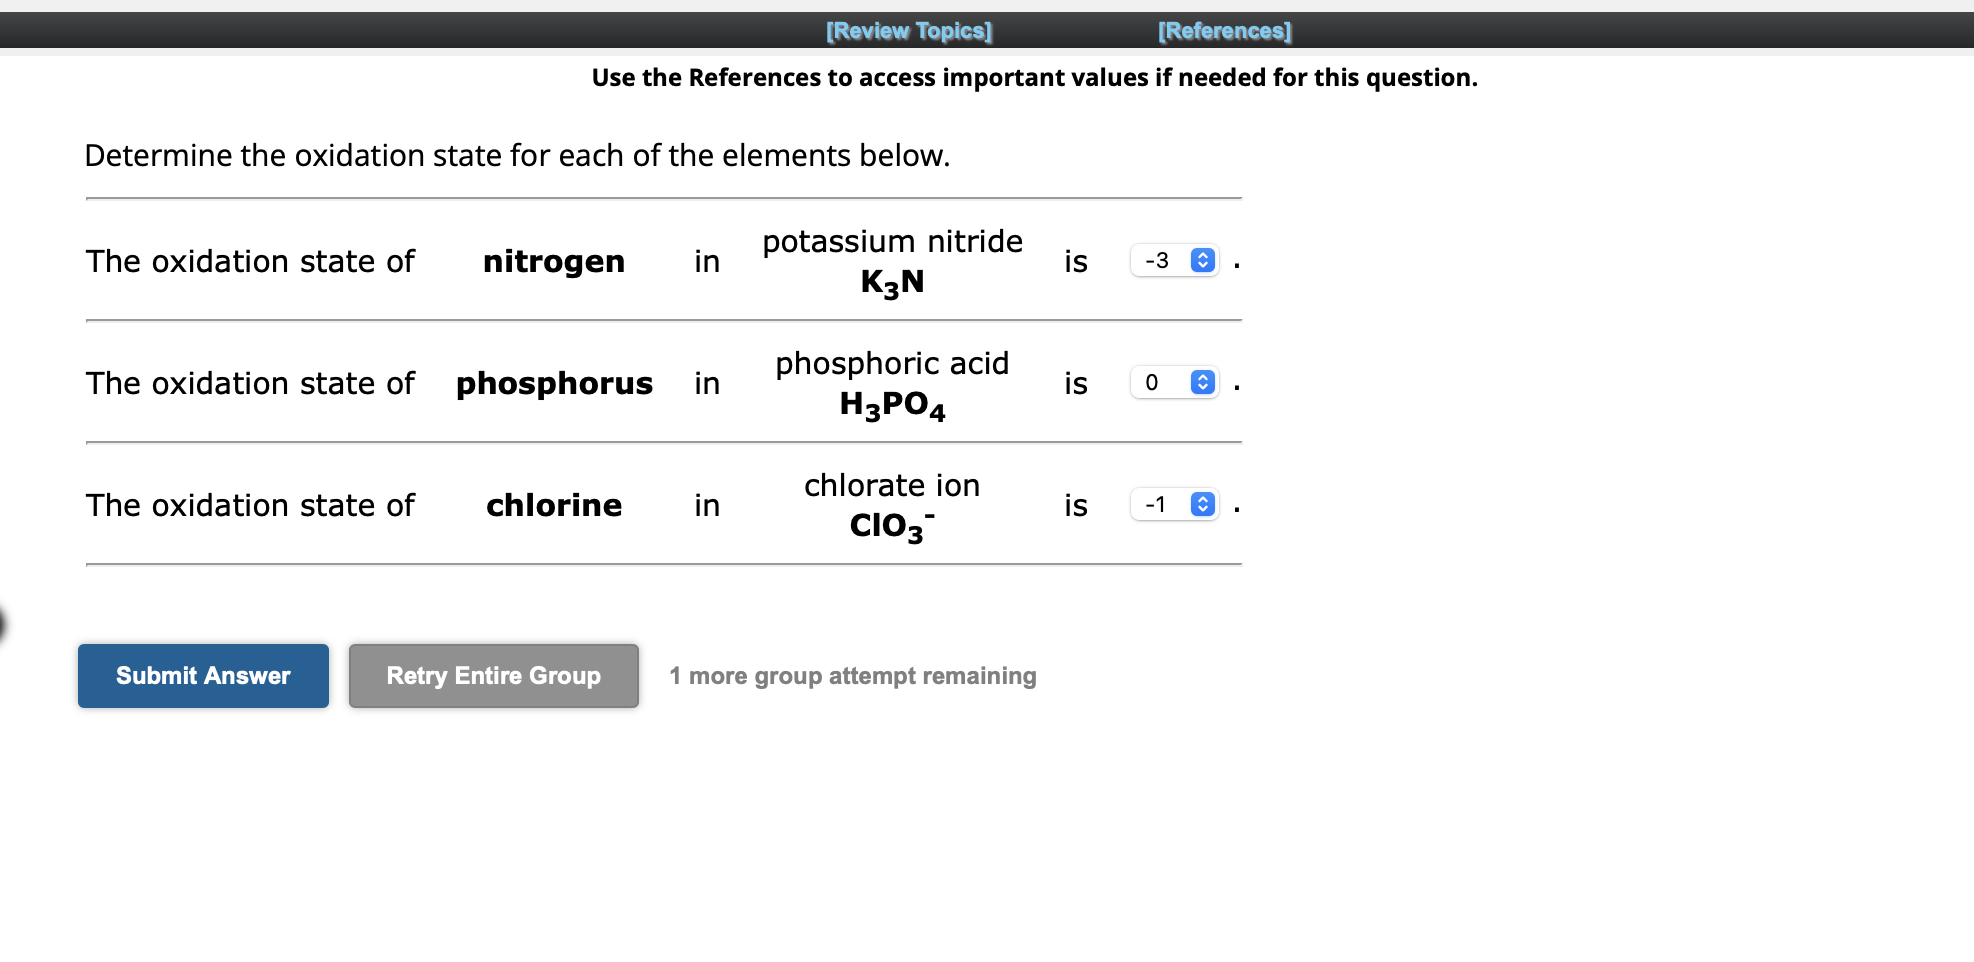Open the References link
Image resolution: width=1974 pixels, height=962 pixels.
coord(1223,30)
